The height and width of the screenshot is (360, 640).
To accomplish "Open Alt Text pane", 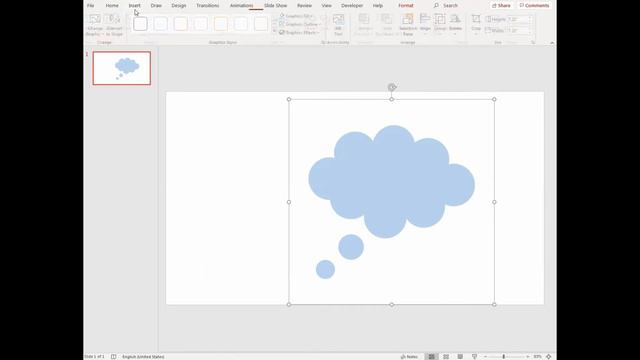I will click(x=338, y=25).
